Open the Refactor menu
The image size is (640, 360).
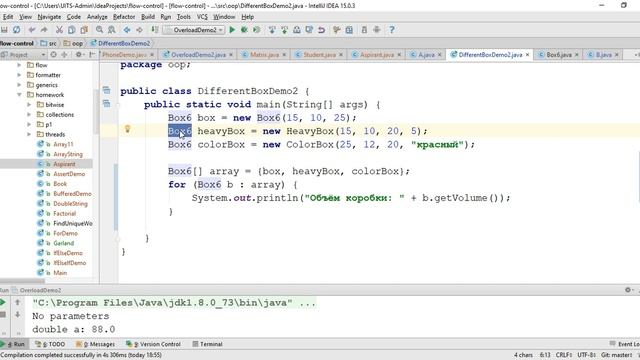pyautogui.click(x=124, y=17)
